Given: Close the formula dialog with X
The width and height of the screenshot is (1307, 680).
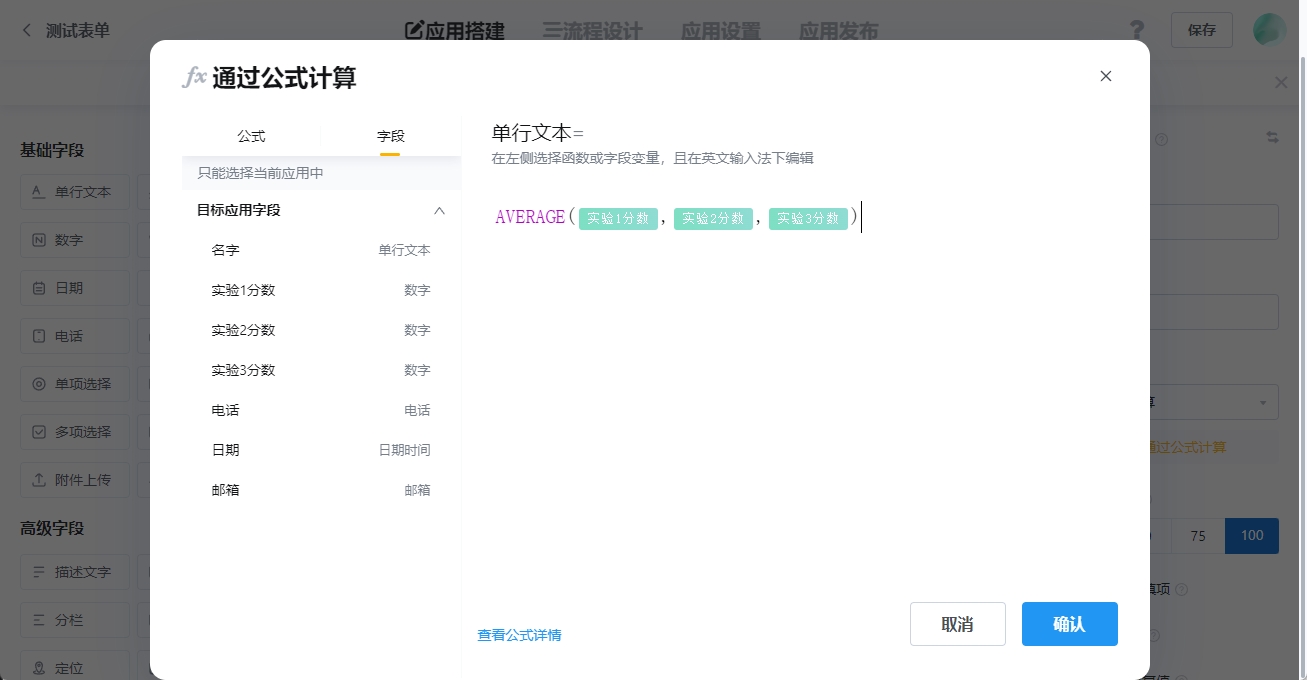Looking at the screenshot, I should coord(1105,76).
